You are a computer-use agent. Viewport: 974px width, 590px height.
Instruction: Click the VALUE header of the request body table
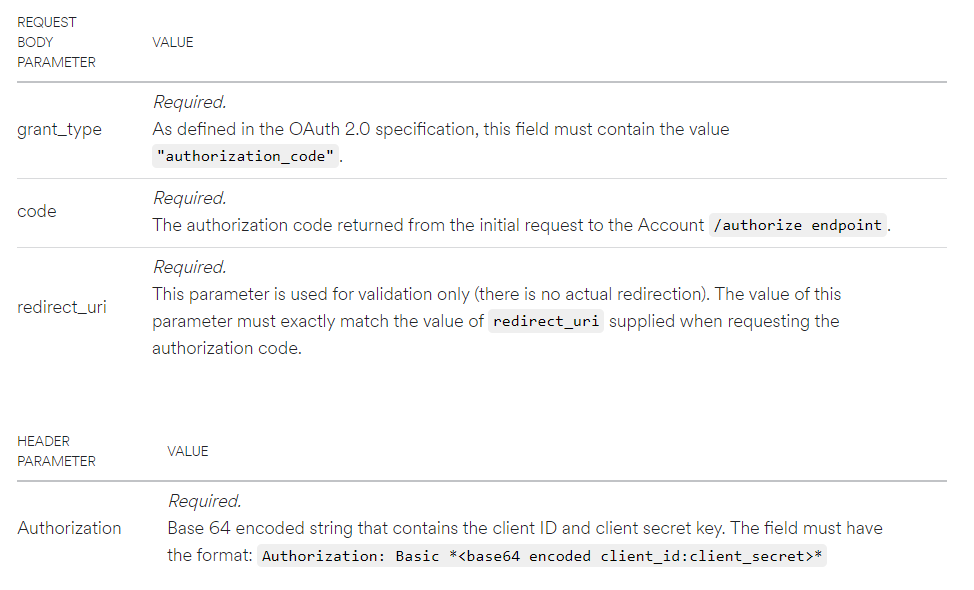[x=172, y=42]
